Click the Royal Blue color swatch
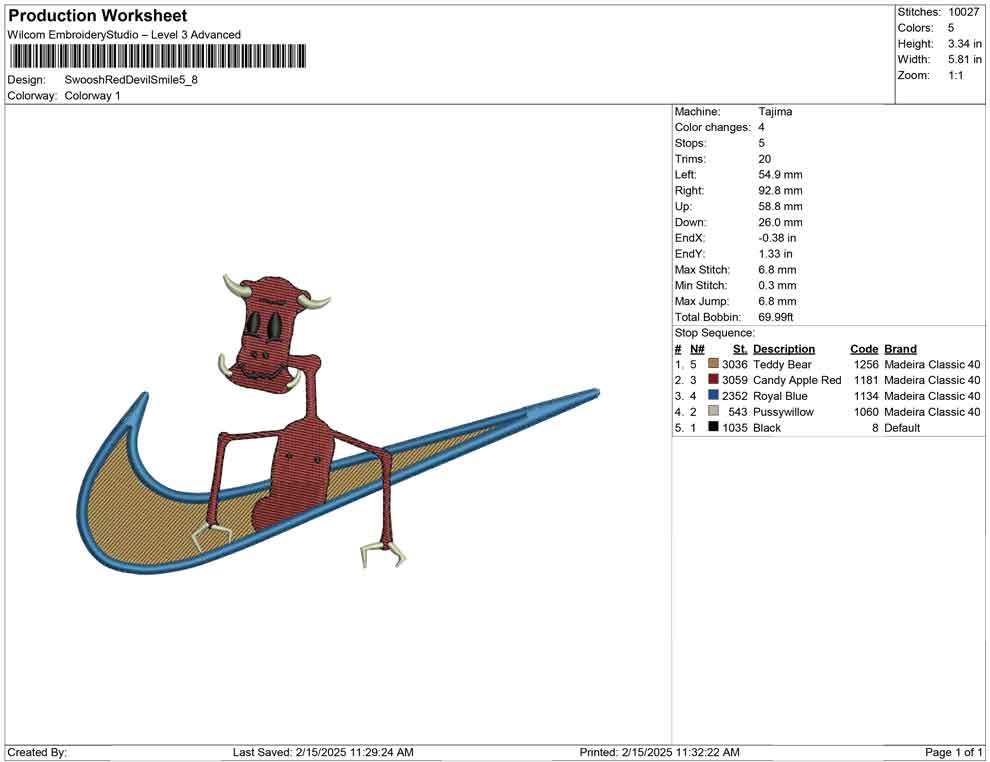Image resolution: width=990 pixels, height=762 pixels. point(713,395)
